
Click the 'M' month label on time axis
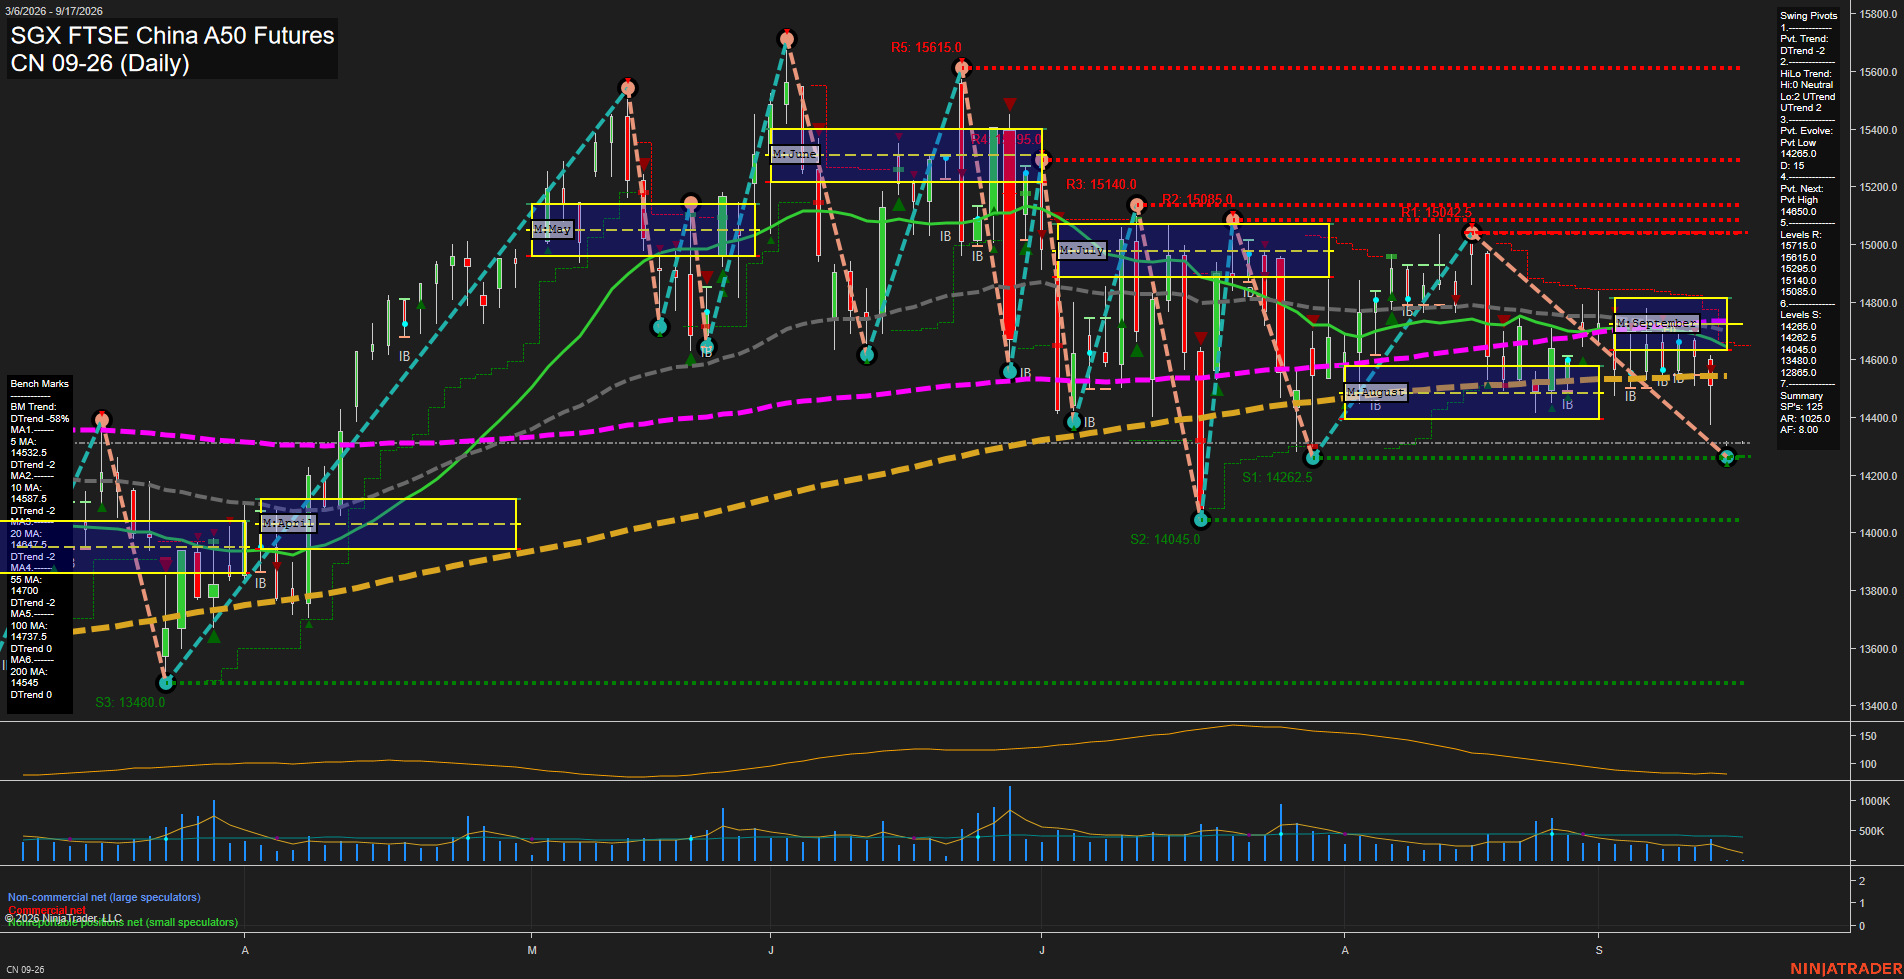tap(532, 950)
